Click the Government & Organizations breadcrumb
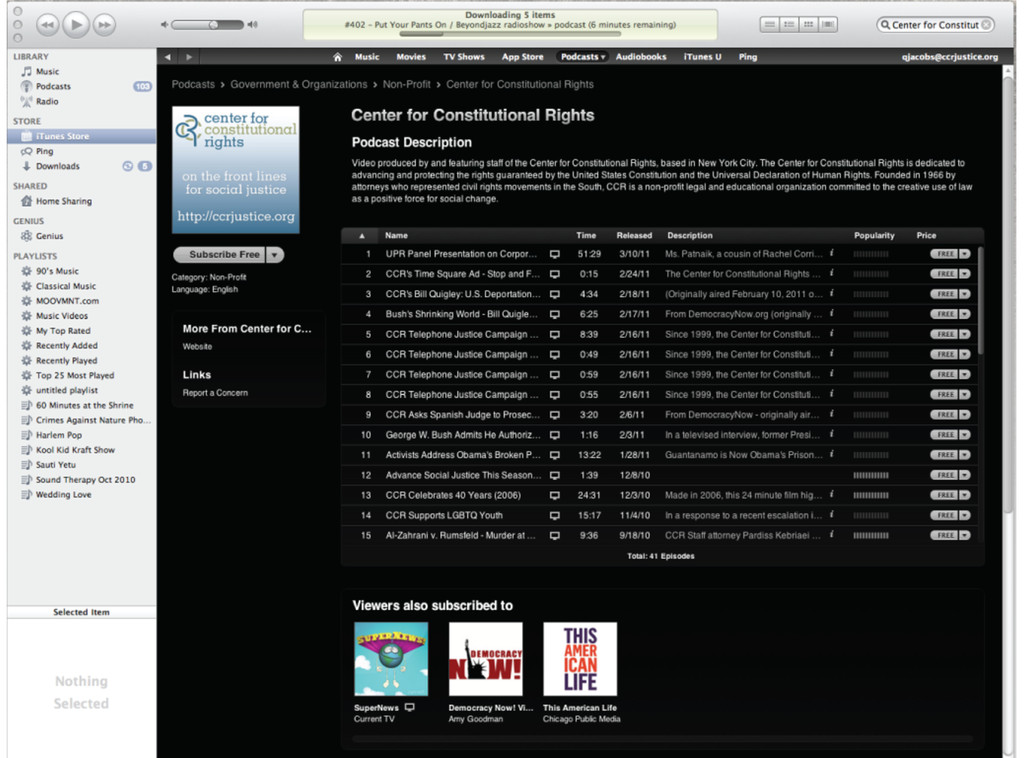1024x758 pixels. (x=298, y=84)
